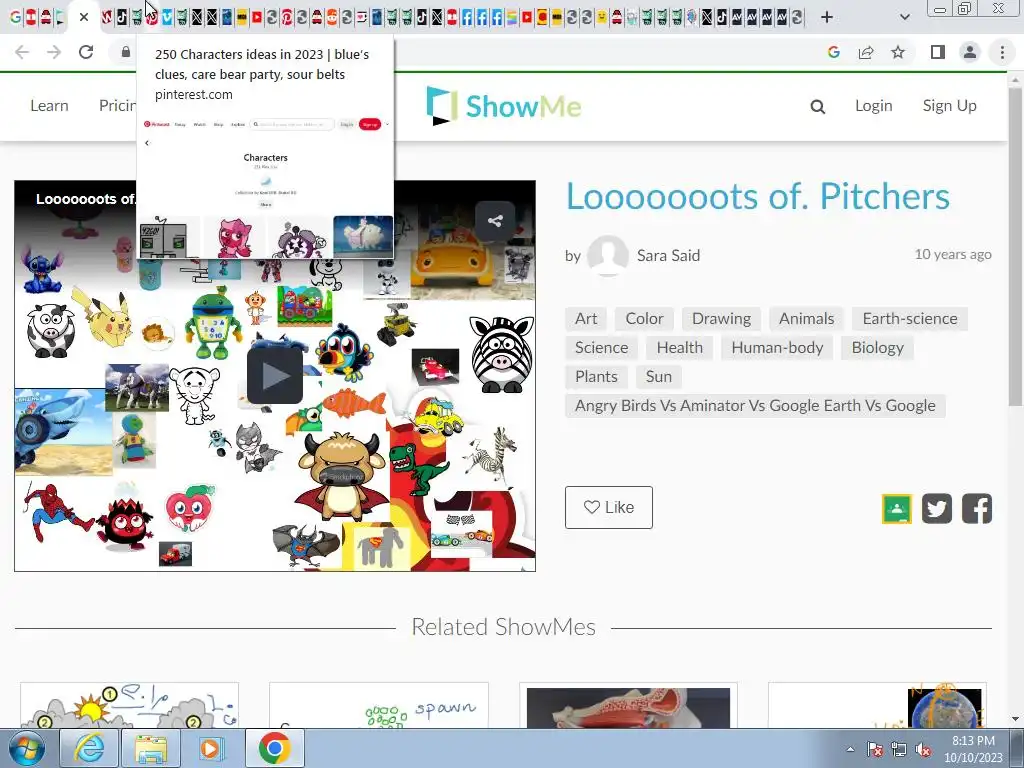
Task: Switch to the red W icon tab
Action: tap(106, 17)
